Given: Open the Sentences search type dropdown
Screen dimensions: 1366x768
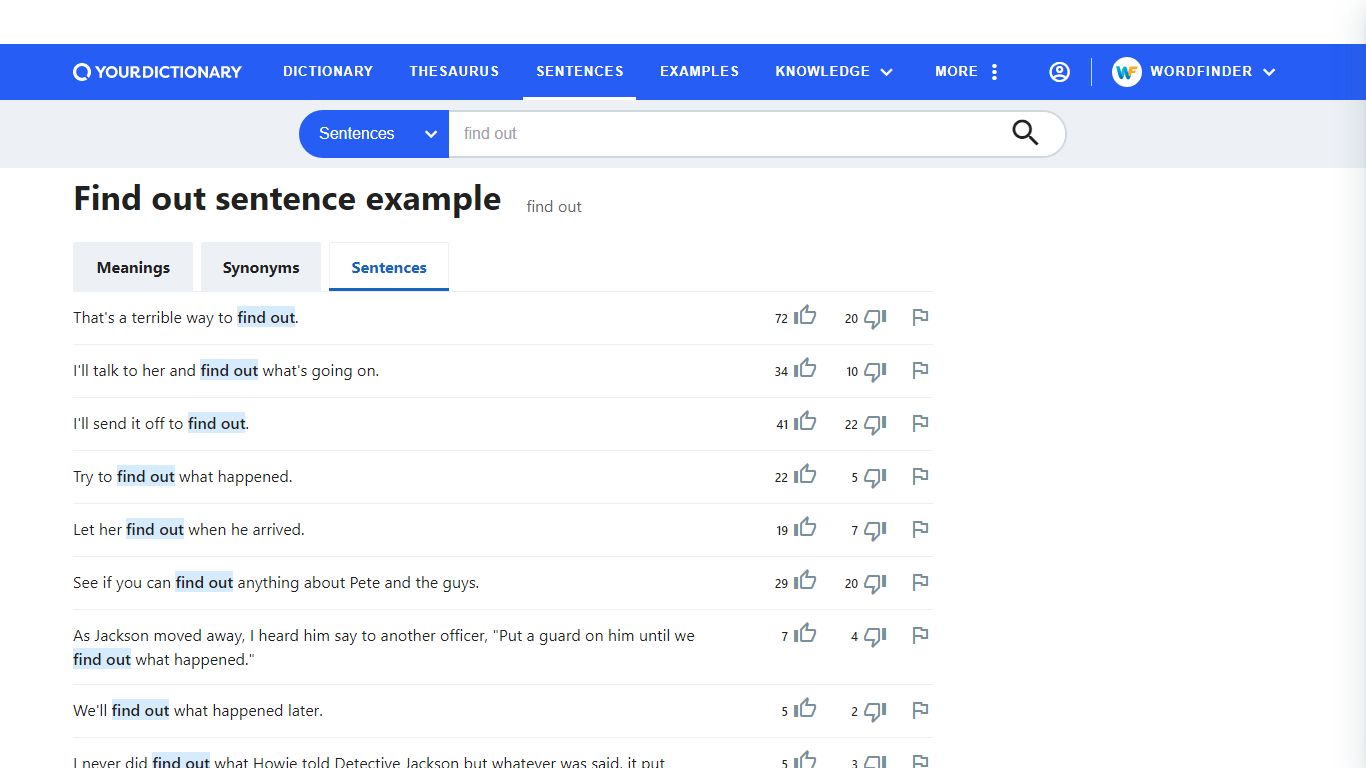Looking at the screenshot, I should click(374, 134).
